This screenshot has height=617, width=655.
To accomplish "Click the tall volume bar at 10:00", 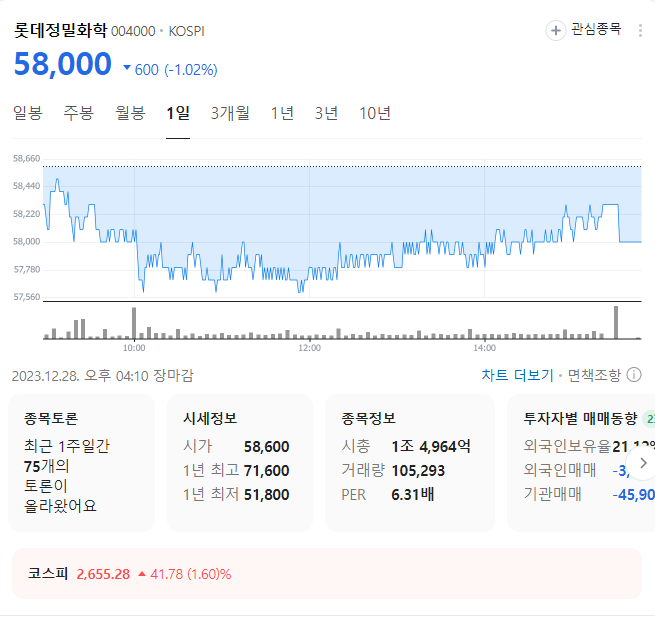I will tap(134, 323).
